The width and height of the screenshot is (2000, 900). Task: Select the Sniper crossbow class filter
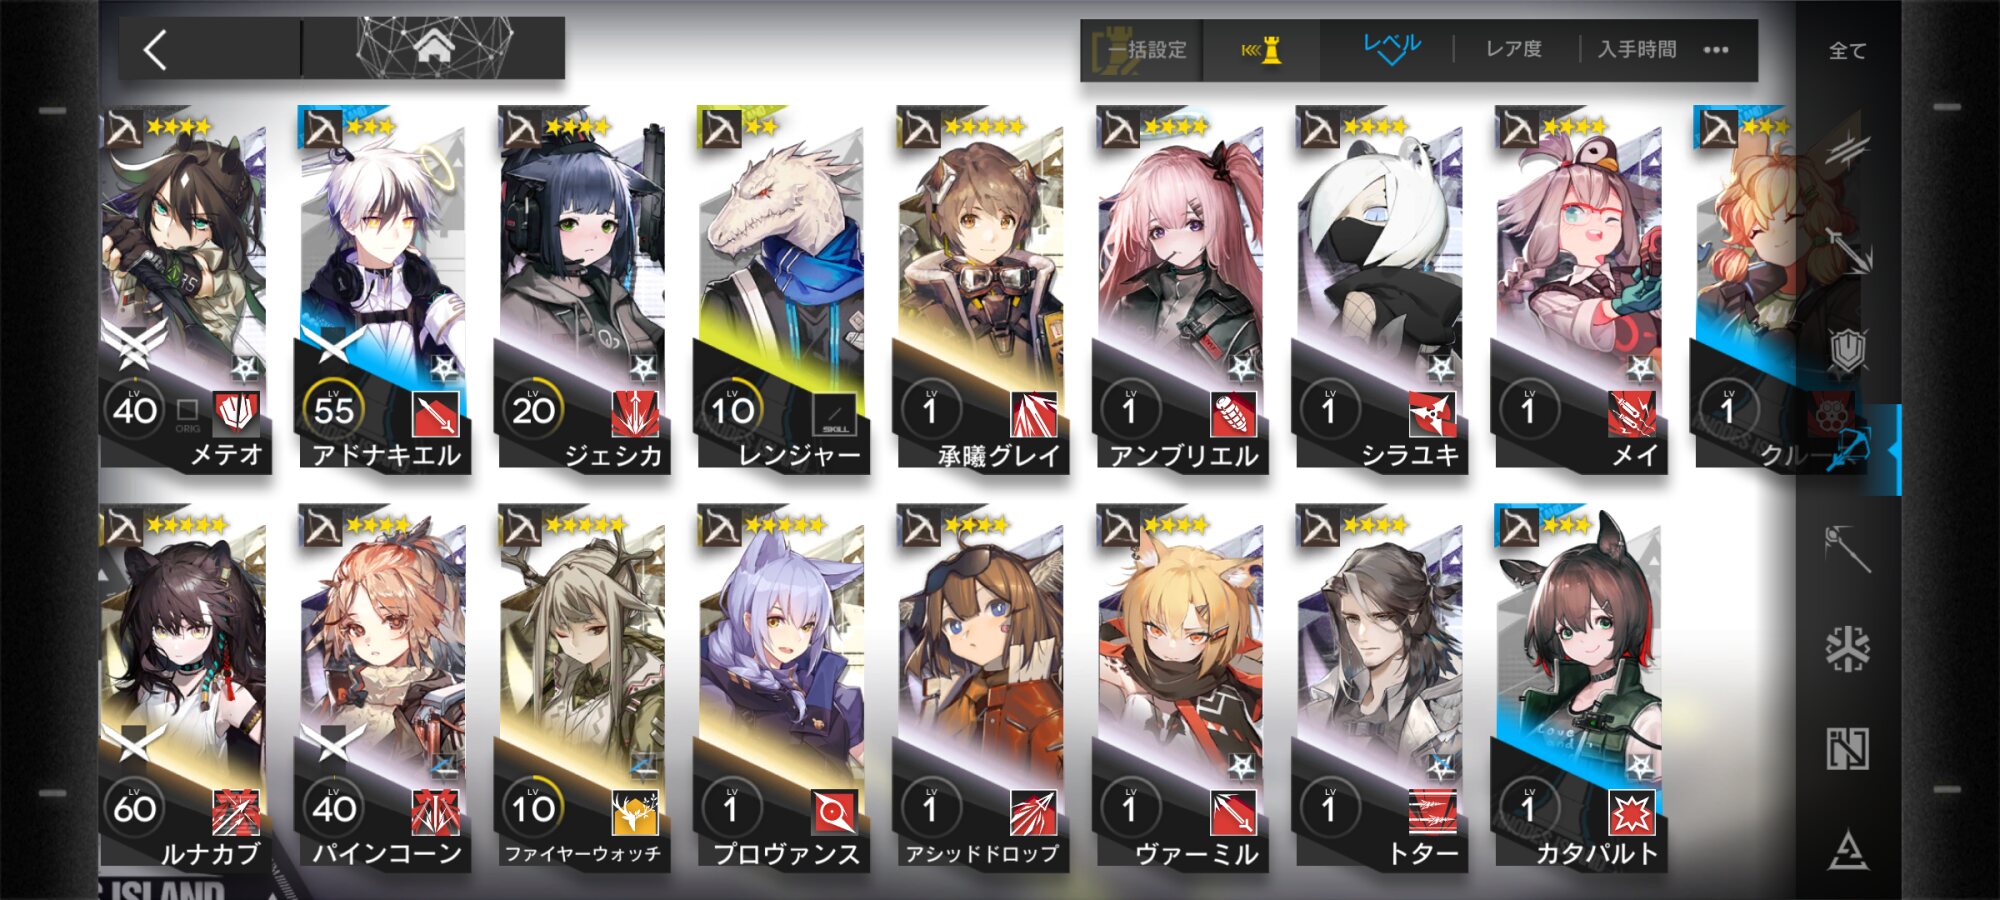click(x=1848, y=449)
